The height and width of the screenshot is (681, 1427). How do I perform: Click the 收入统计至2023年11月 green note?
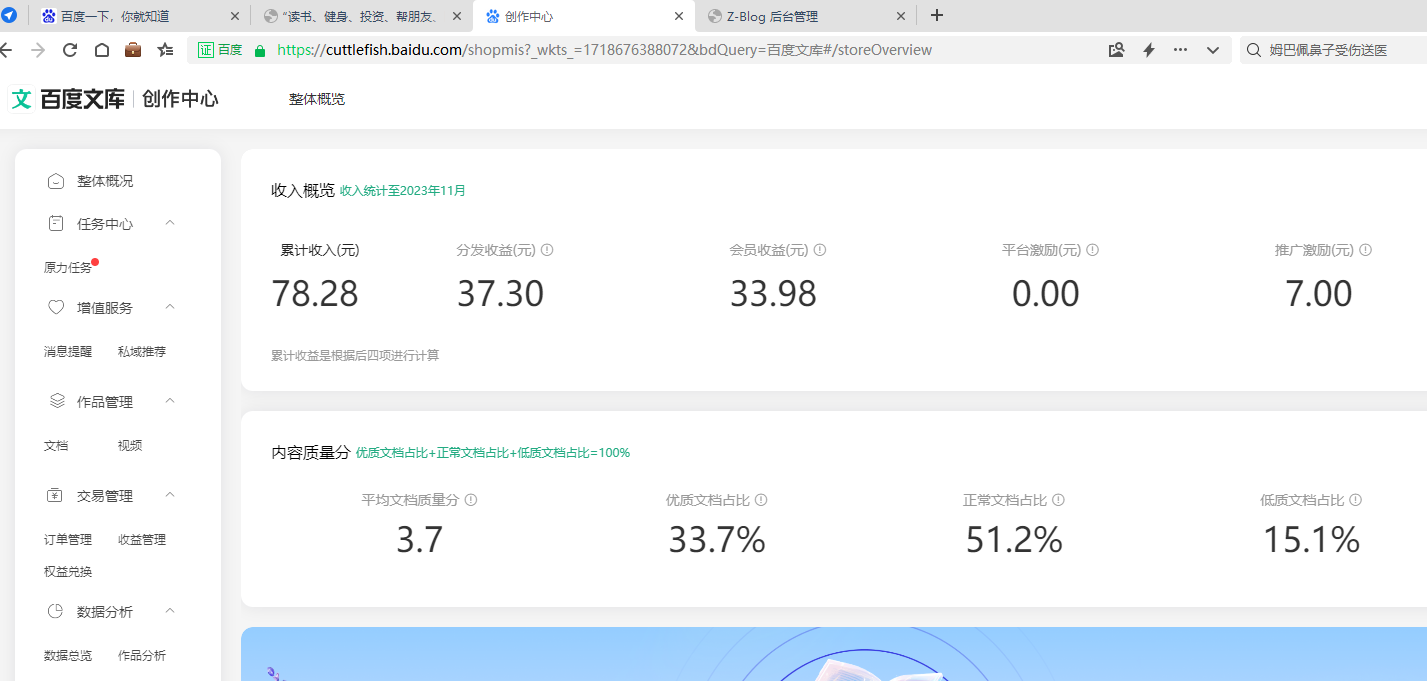coord(403,190)
